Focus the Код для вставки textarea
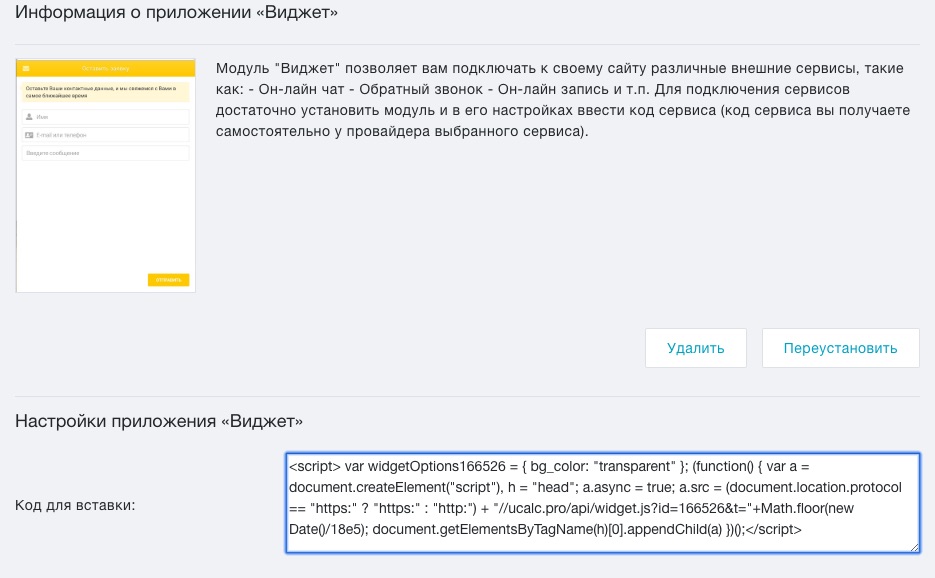 602,503
